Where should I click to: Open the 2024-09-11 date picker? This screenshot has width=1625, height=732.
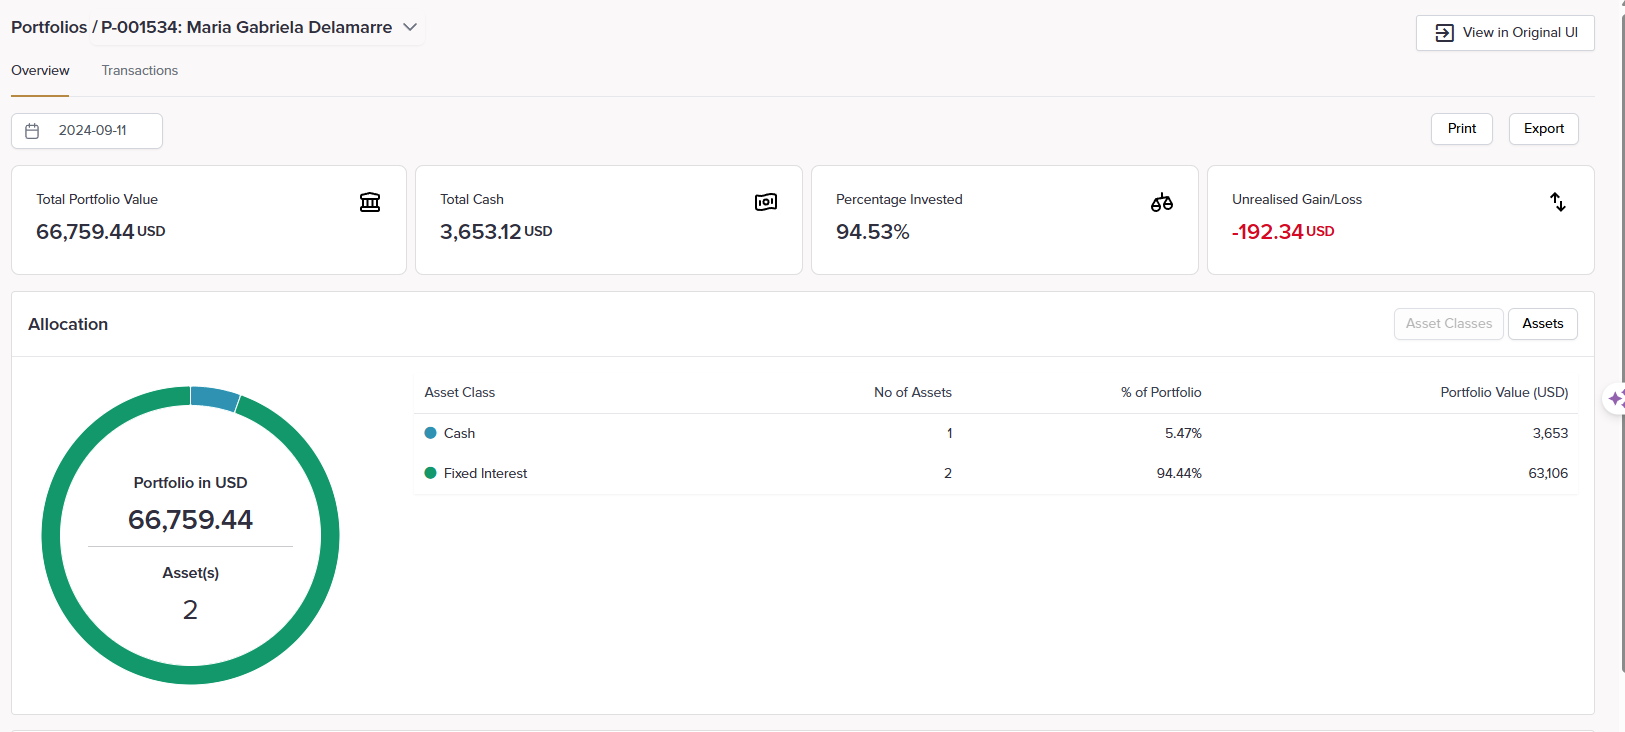(92, 131)
